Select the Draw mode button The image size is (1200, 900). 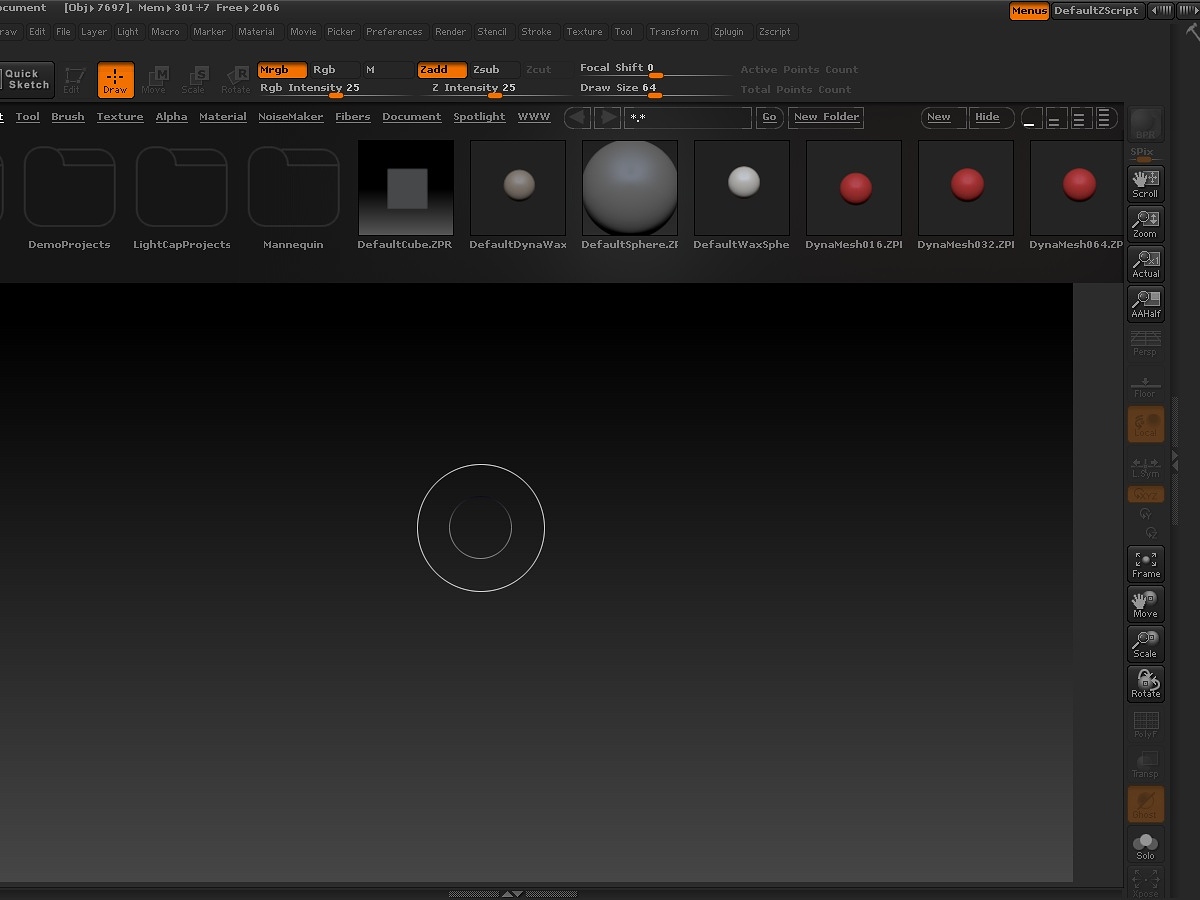coord(115,80)
